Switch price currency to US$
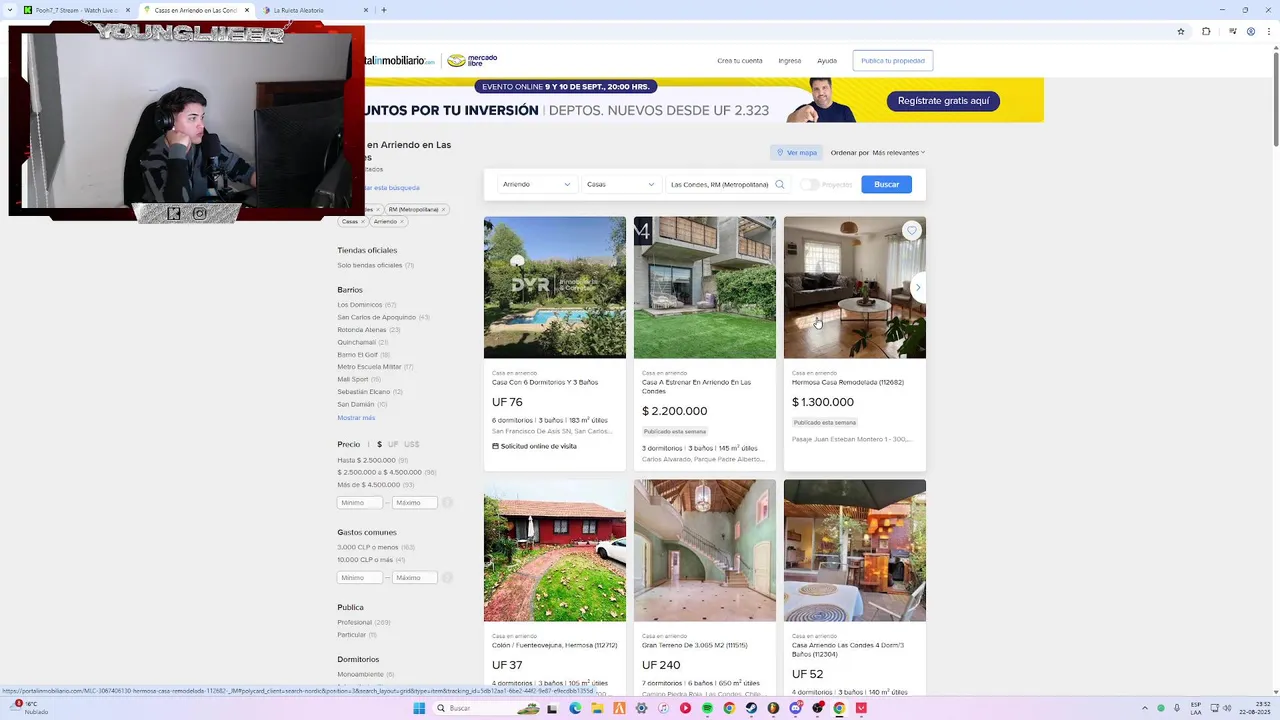The width and height of the screenshot is (1280, 720). (x=411, y=444)
